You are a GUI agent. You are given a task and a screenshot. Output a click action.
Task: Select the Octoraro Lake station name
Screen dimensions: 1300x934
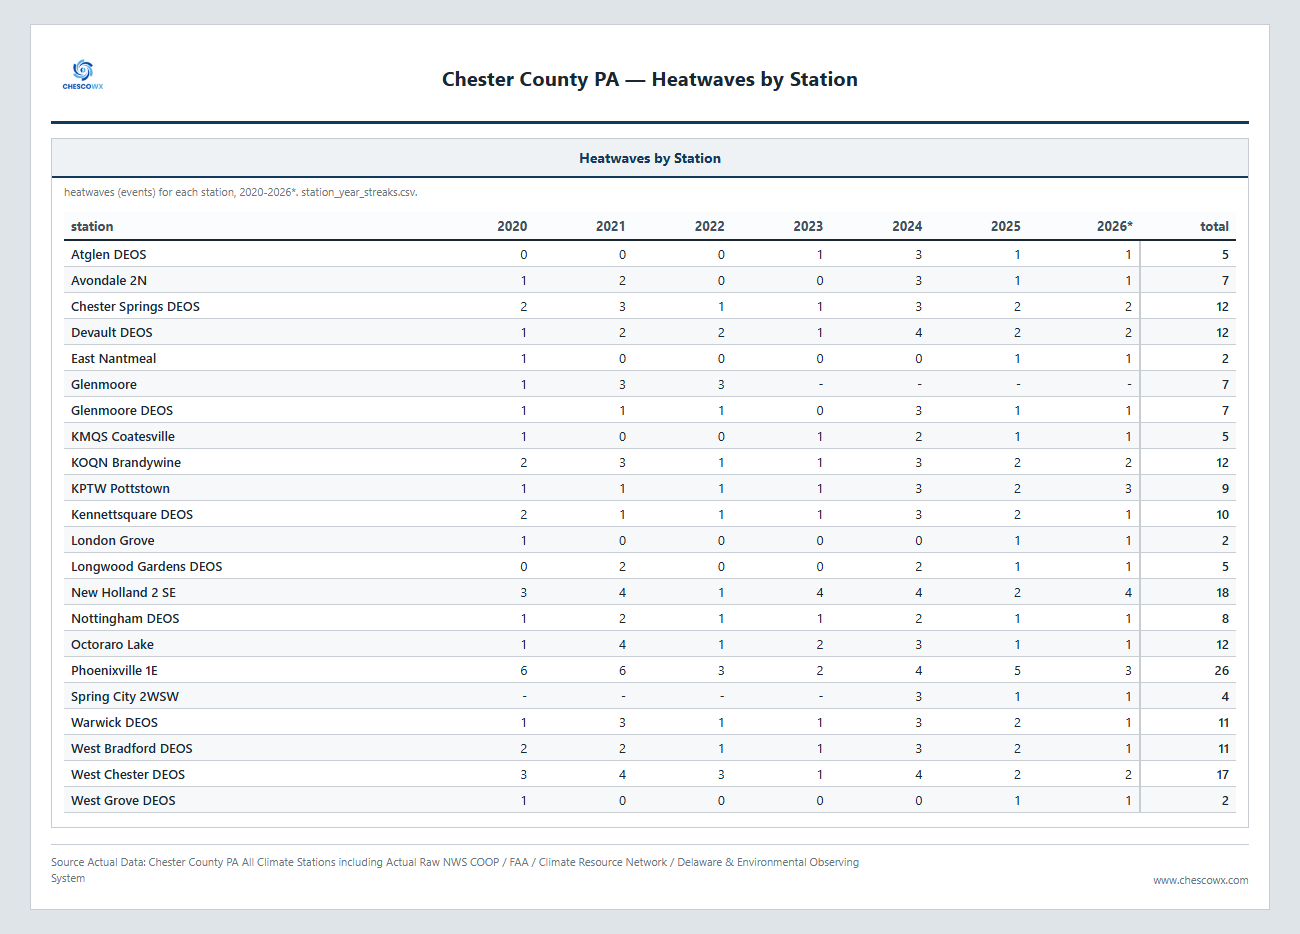(x=112, y=644)
